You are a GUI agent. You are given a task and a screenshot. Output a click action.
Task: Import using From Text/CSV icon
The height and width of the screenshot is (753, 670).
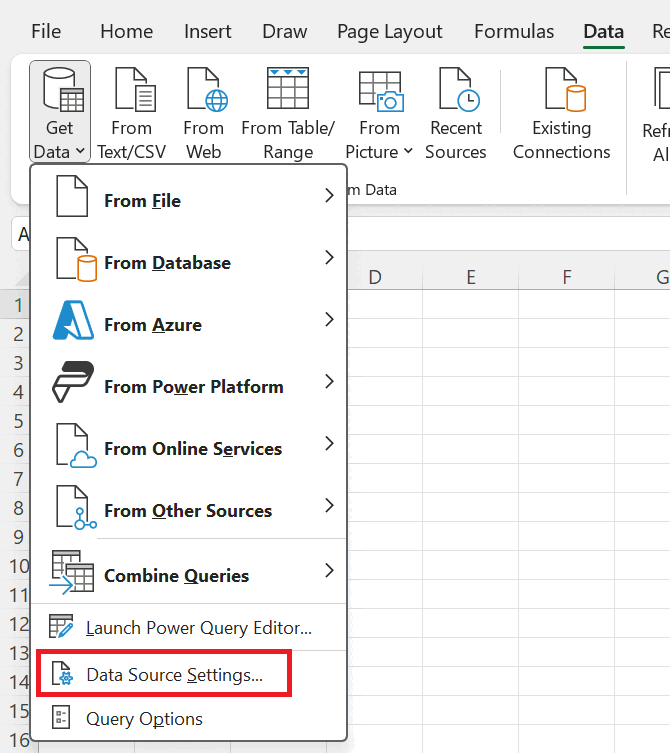135,89
